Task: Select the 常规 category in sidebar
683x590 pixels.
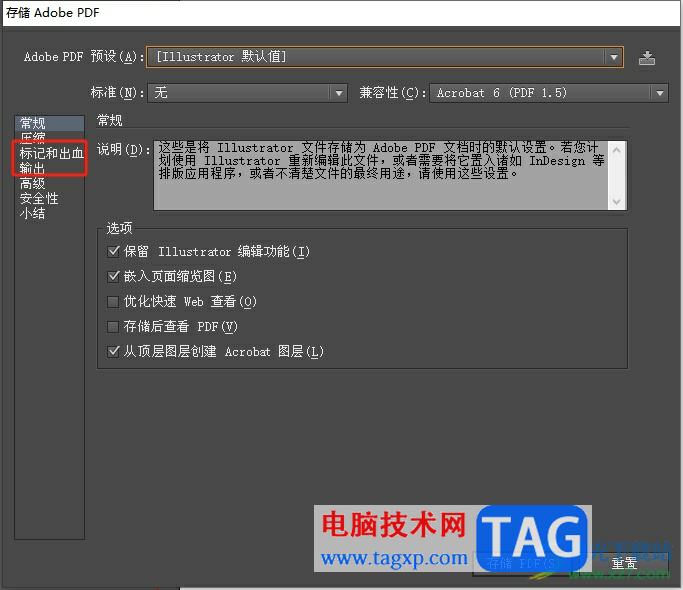Action: click(49, 123)
